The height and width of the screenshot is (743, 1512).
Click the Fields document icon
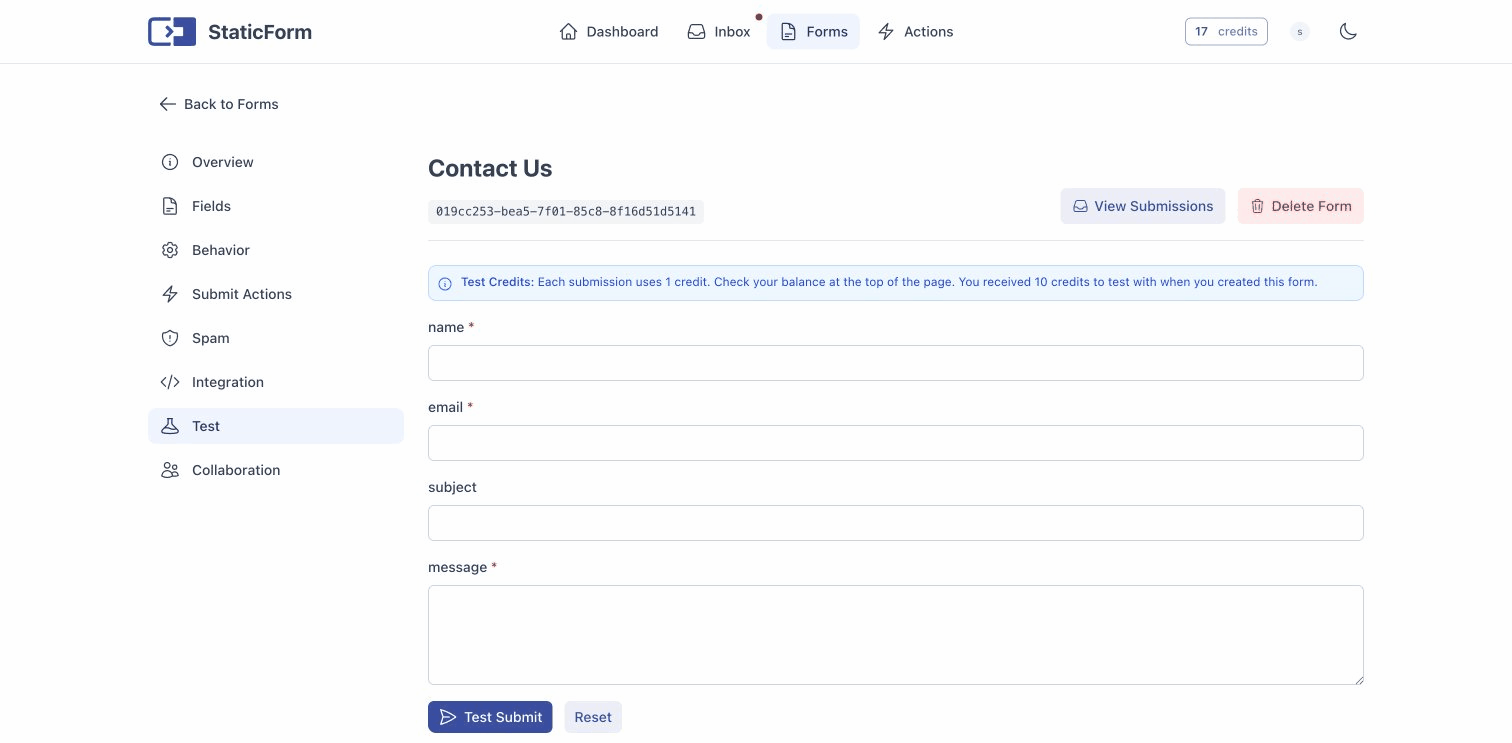point(170,206)
